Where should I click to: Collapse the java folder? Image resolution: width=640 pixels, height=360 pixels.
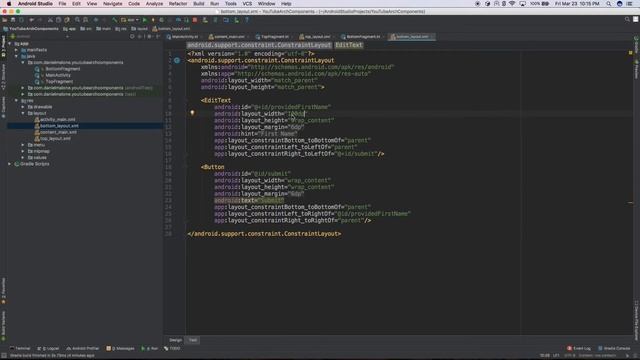pyautogui.click(x=16, y=56)
